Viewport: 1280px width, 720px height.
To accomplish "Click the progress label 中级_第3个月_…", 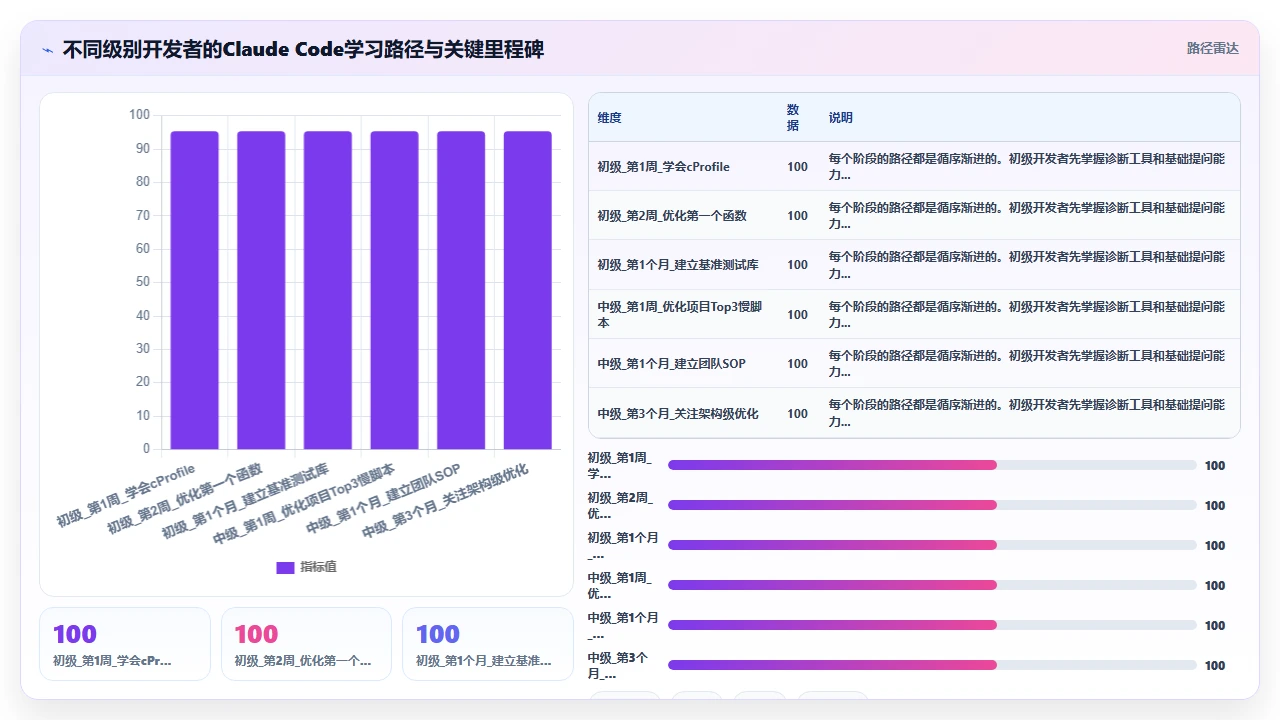I will click(x=620, y=665).
